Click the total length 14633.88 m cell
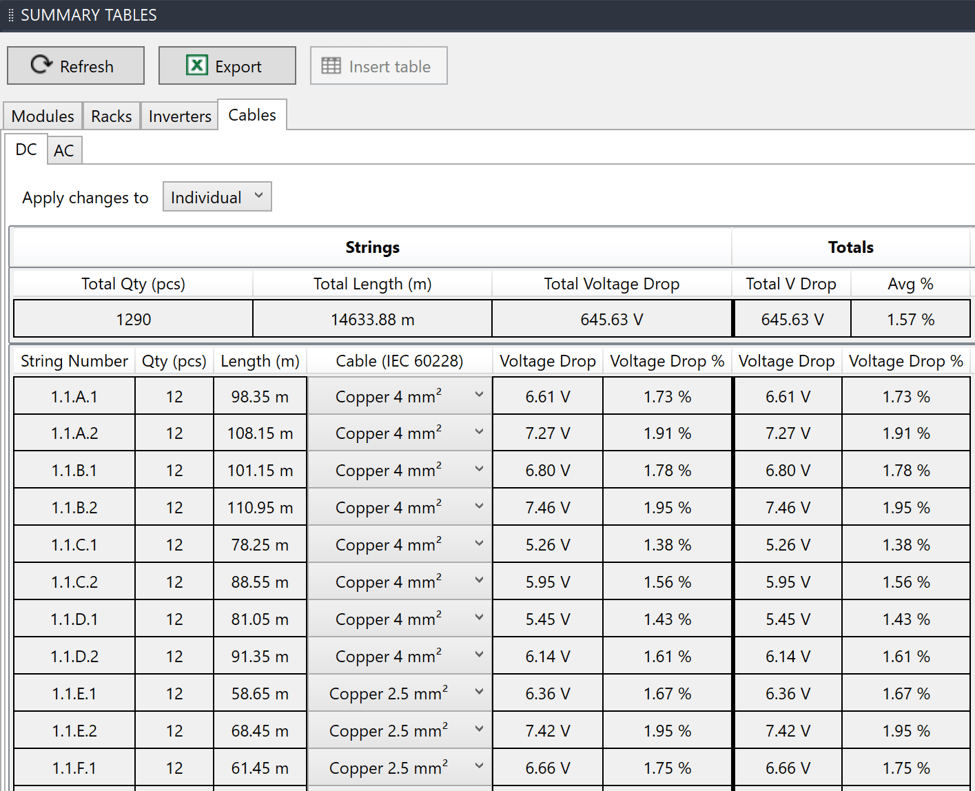The height and width of the screenshot is (791, 975). click(x=372, y=319)
